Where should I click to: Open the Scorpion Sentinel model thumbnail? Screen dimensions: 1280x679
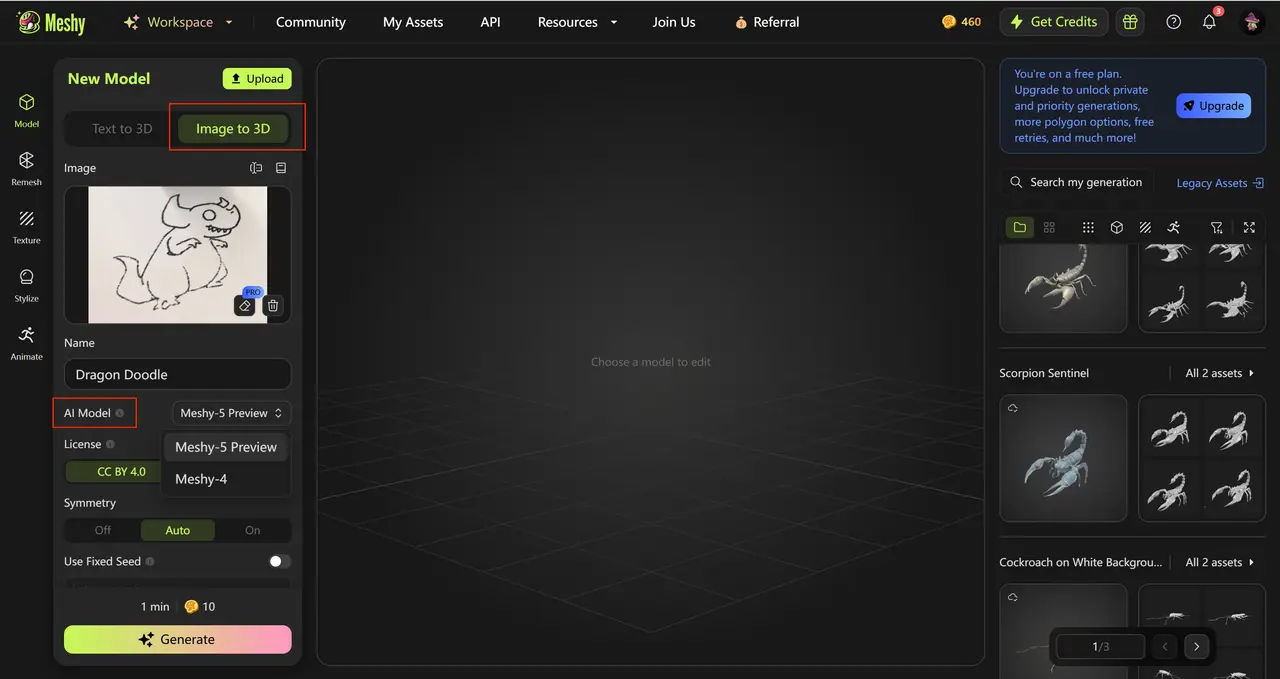tap(1063, 458)
